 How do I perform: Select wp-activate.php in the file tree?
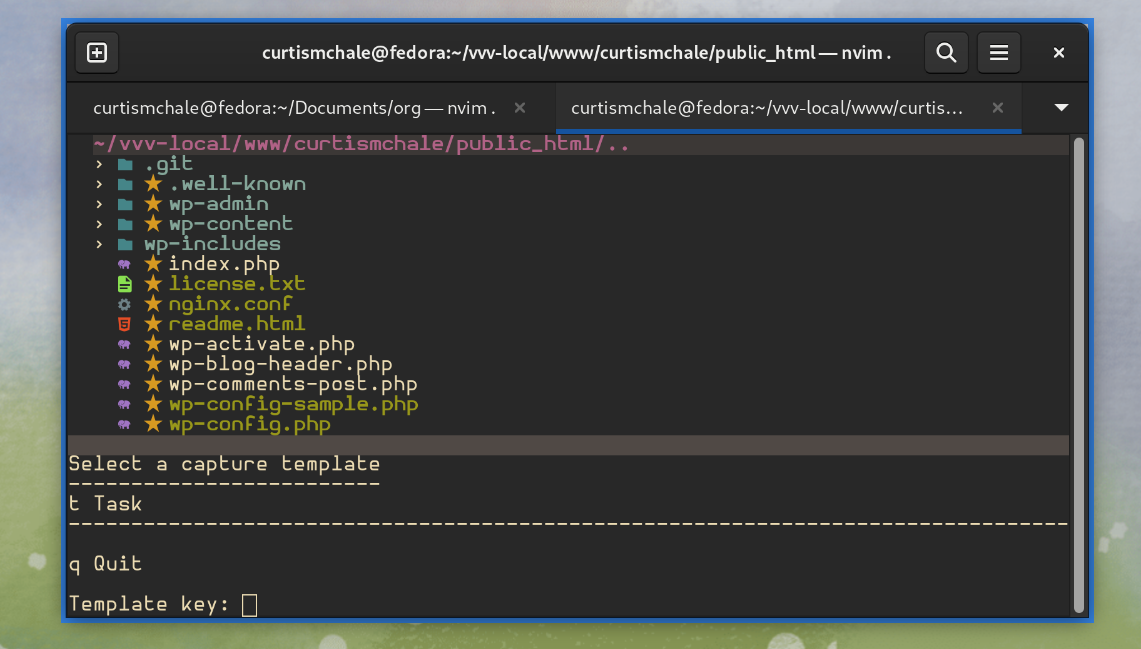pyautogui.click(x=261, y=344)
